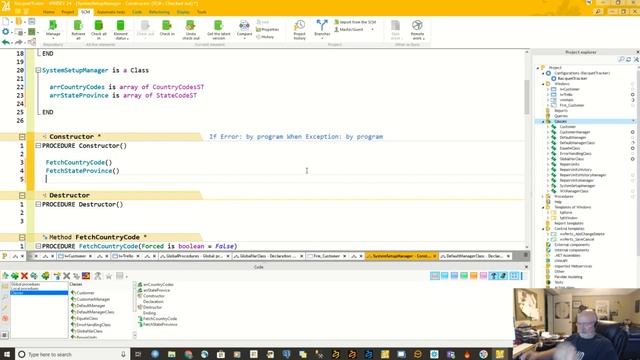Viewport: 640px width, 360px height.
Task: Click the Windows taskbar search box
Action: coord(73,354)
